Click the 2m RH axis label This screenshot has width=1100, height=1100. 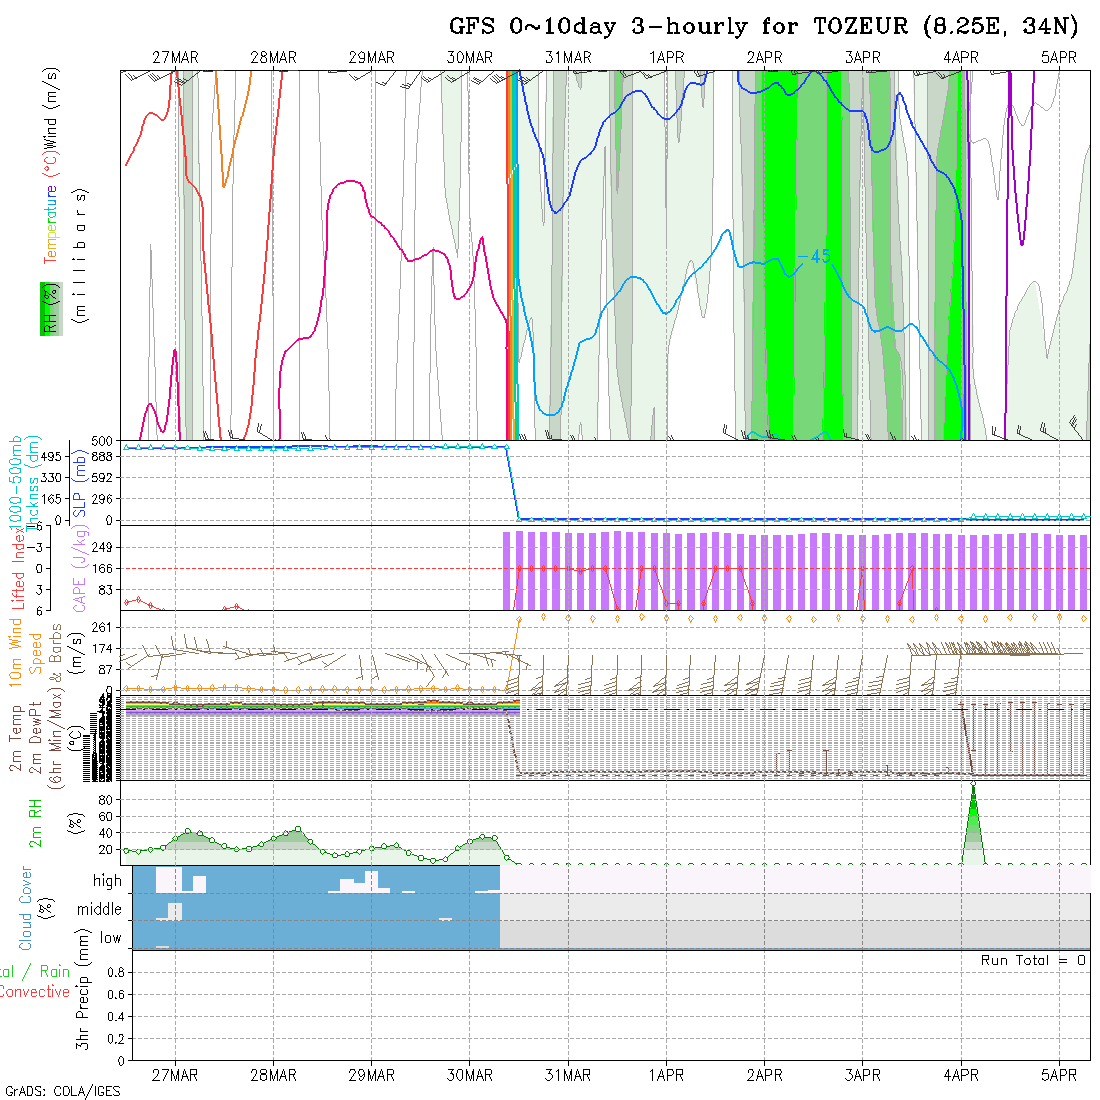pyautogui.click(x=38, y=821)
